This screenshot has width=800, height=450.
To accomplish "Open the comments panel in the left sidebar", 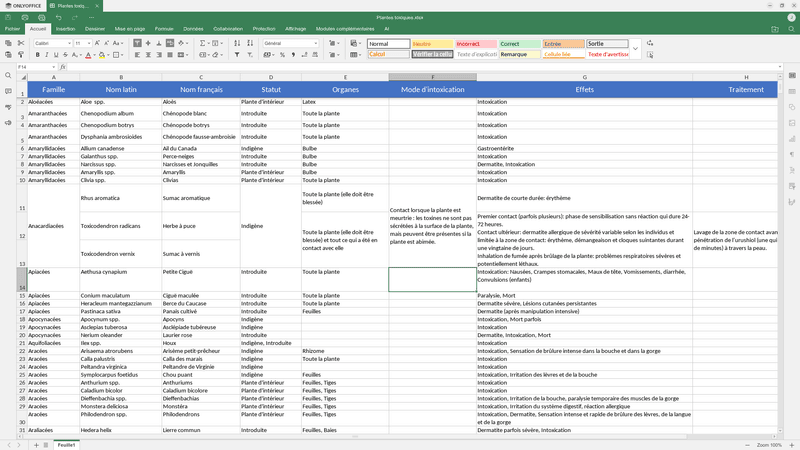I will tap(8, 91).
